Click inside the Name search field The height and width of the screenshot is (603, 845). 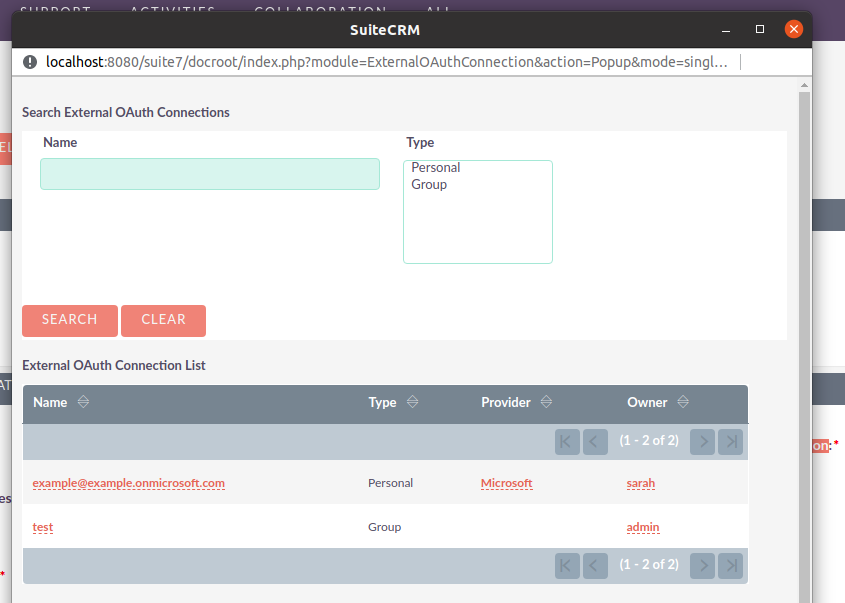209,173
